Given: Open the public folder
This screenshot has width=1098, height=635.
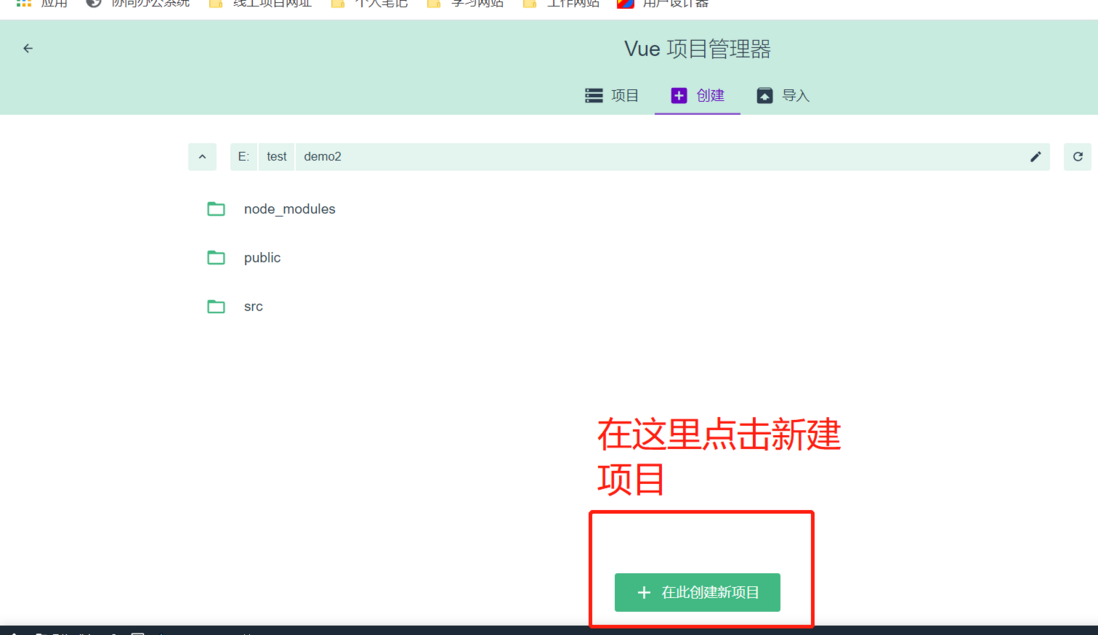Looking at the screenshot, I should 263,258.
